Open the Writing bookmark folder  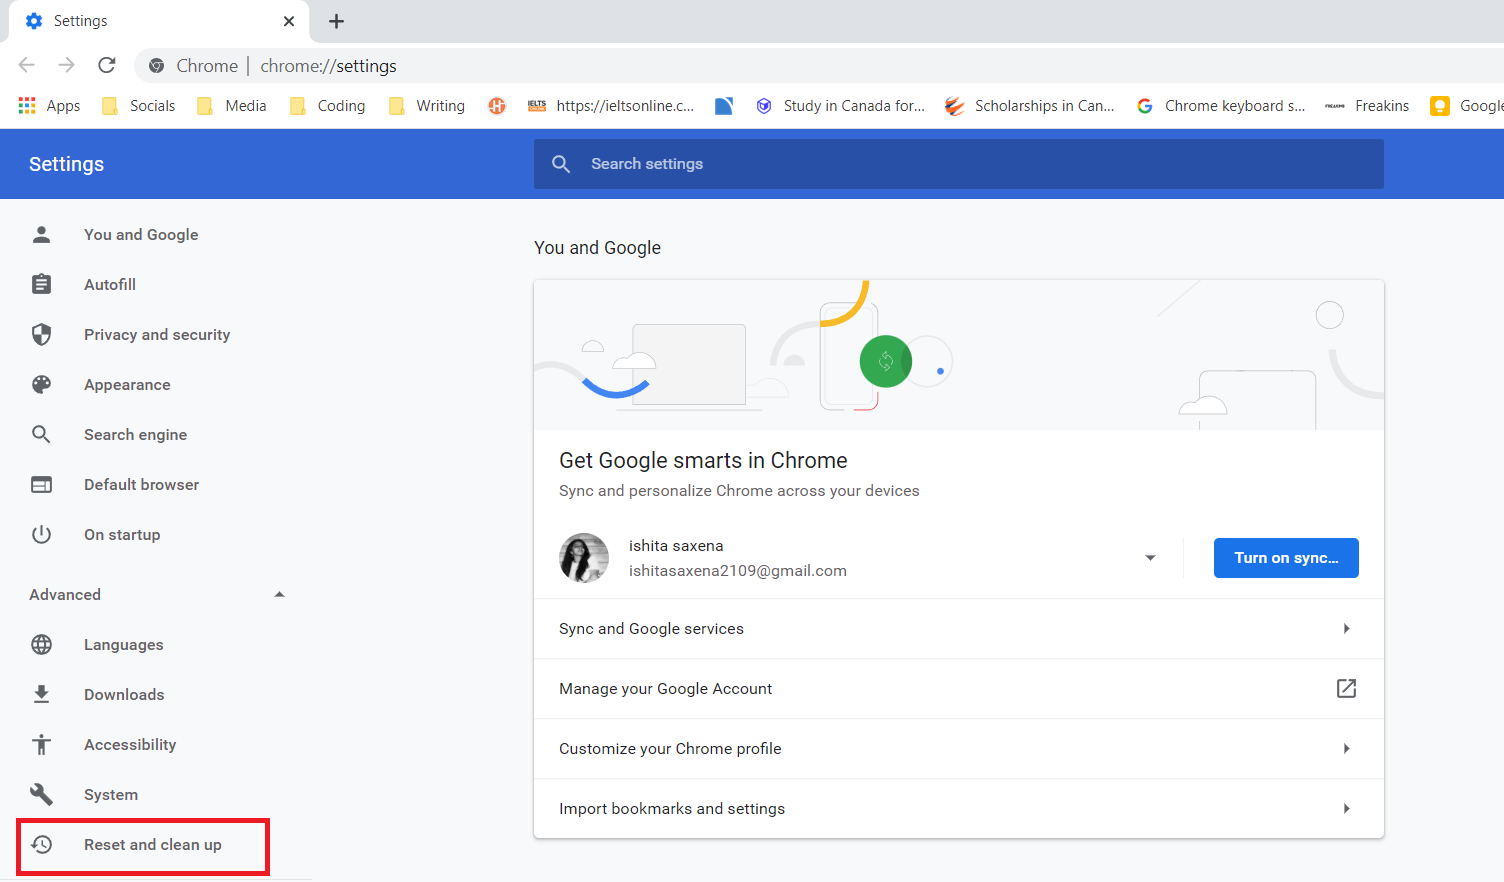click(427, 106)
